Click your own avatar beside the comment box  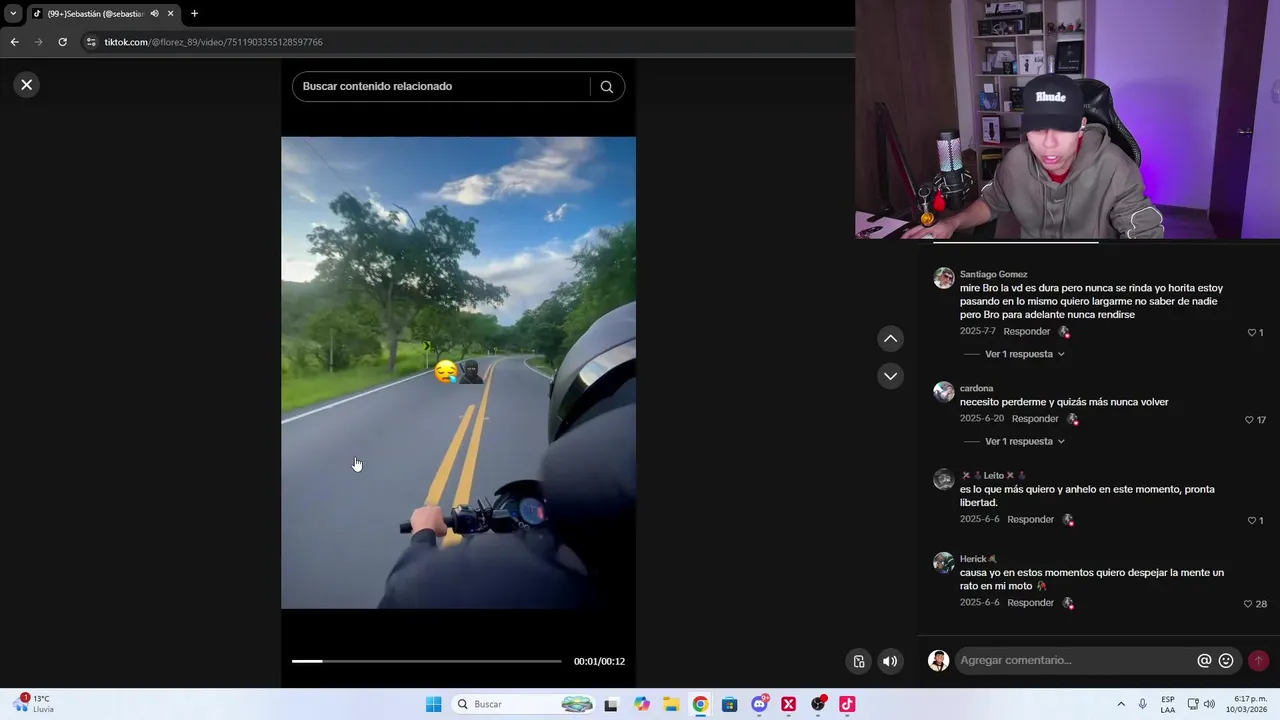(938, 661)
